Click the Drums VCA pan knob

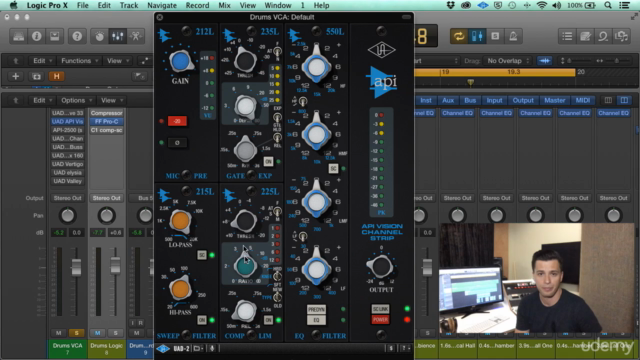tap(68, 215)
